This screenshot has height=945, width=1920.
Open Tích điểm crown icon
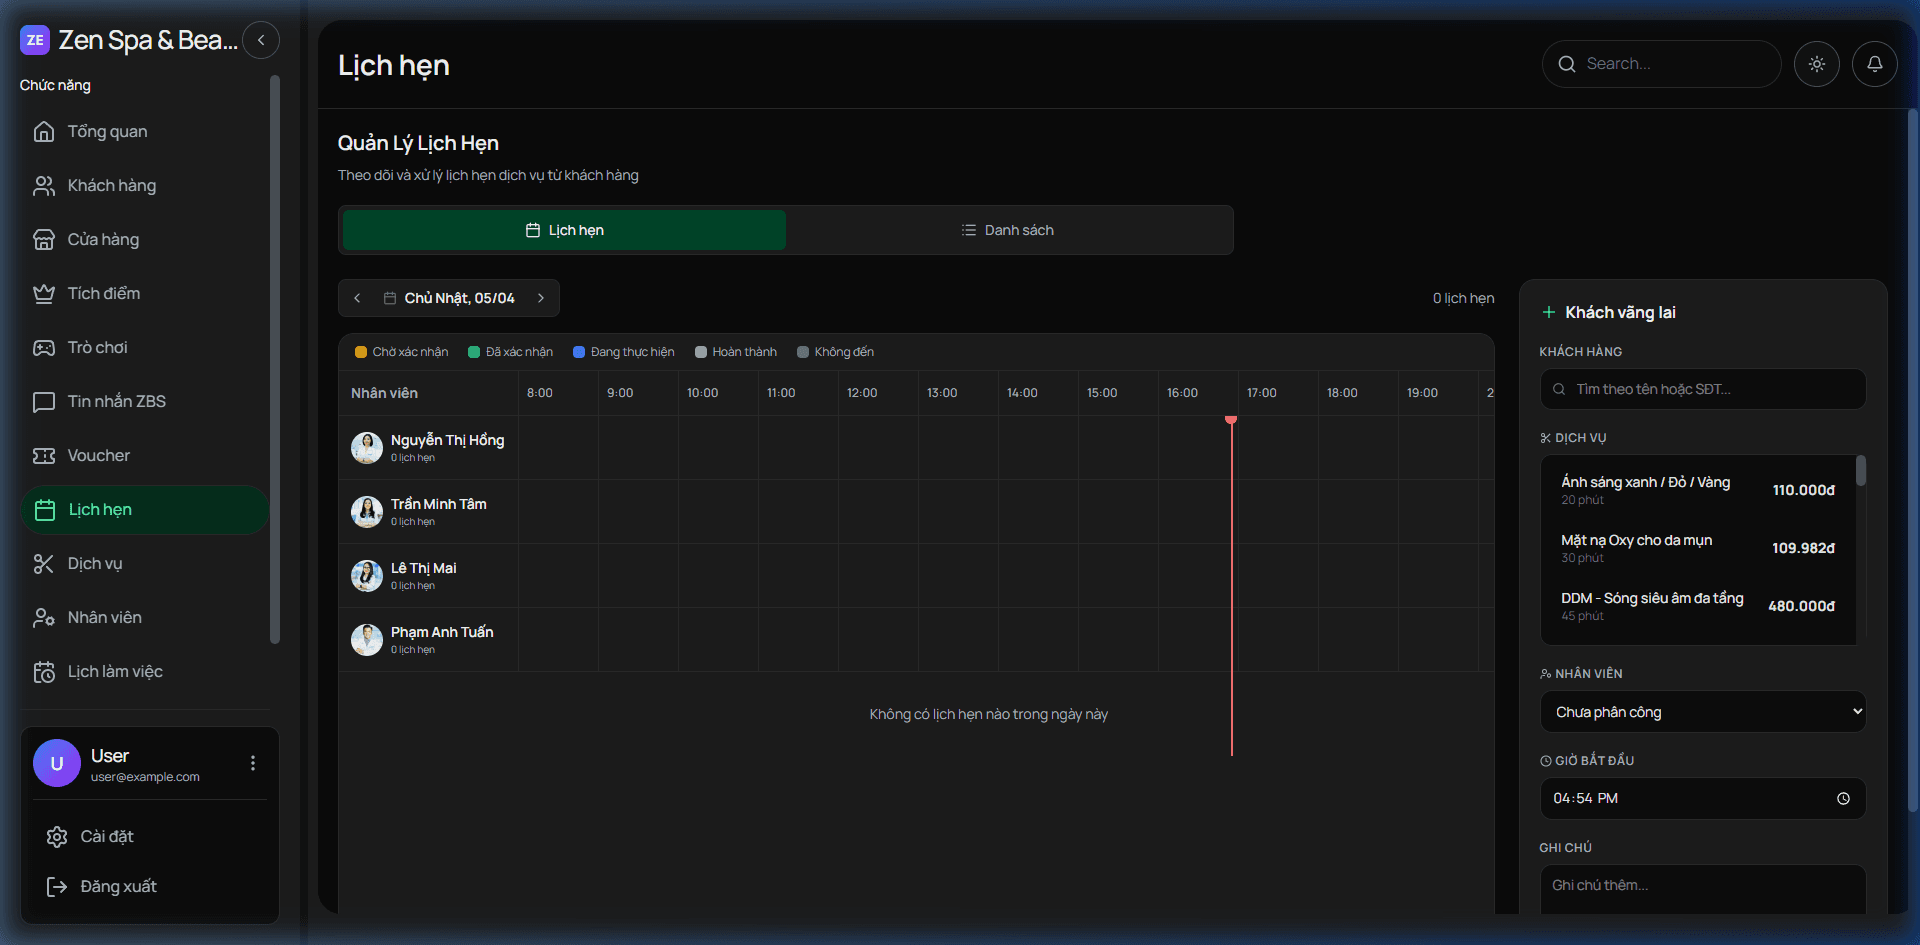click(44, 294)
